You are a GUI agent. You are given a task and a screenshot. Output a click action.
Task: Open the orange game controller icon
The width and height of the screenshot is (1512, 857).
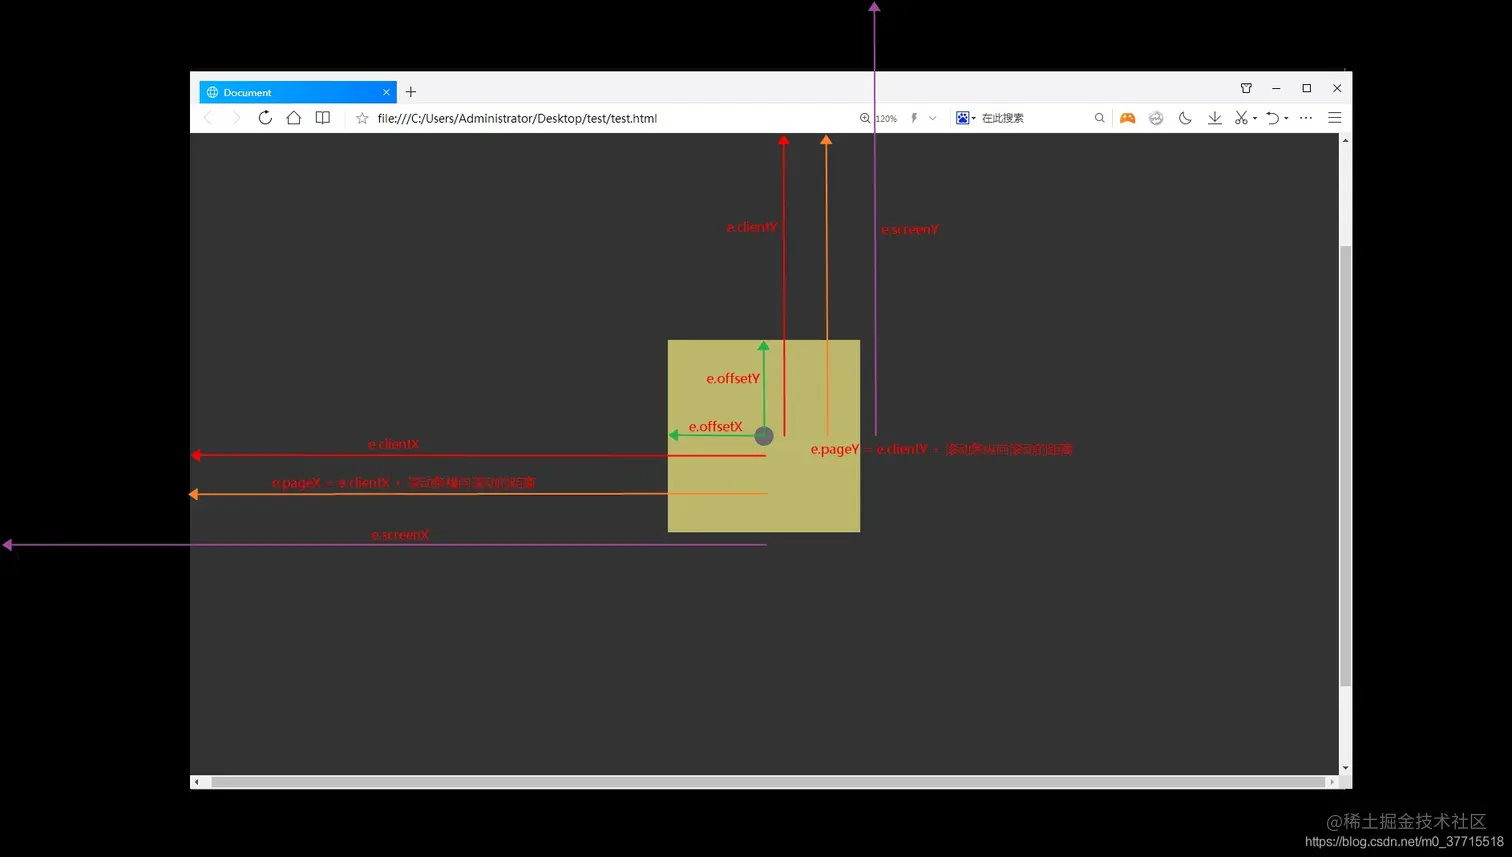pos(1128,118)
